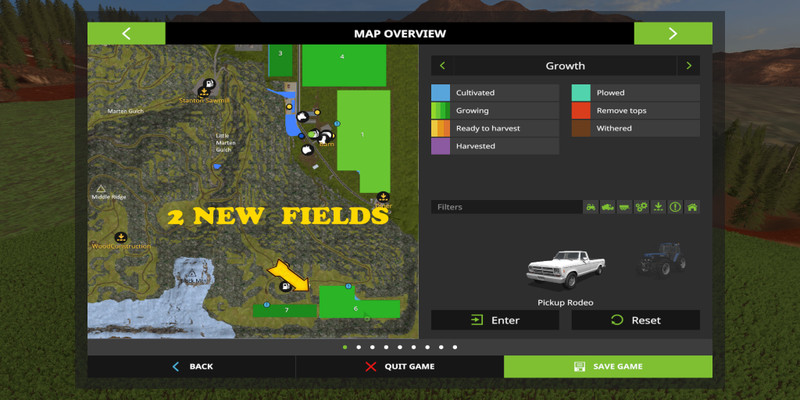
Task: Toggle the combine harvester filter icon
Action: 608,207
